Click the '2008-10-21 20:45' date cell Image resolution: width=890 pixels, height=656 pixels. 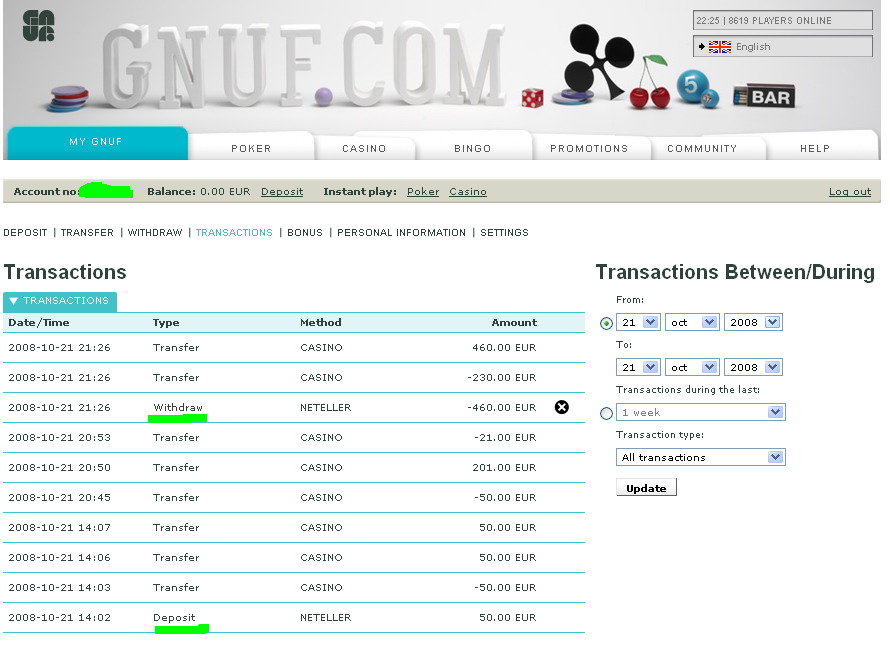[x=60, y=498]
